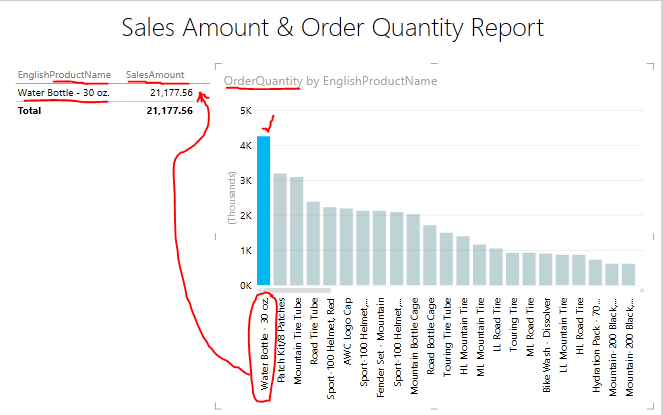Select the Touring Tire Tube bar
The width and height of the screenshot is (663, 415).
click(446, 259)
